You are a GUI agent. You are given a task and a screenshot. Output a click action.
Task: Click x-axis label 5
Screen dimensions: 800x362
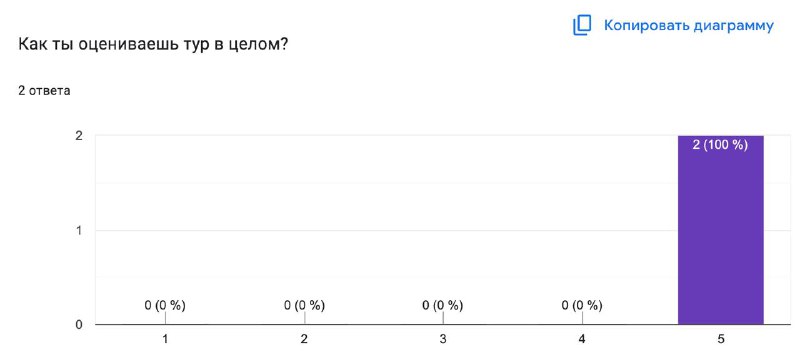(x=721, y=340)
